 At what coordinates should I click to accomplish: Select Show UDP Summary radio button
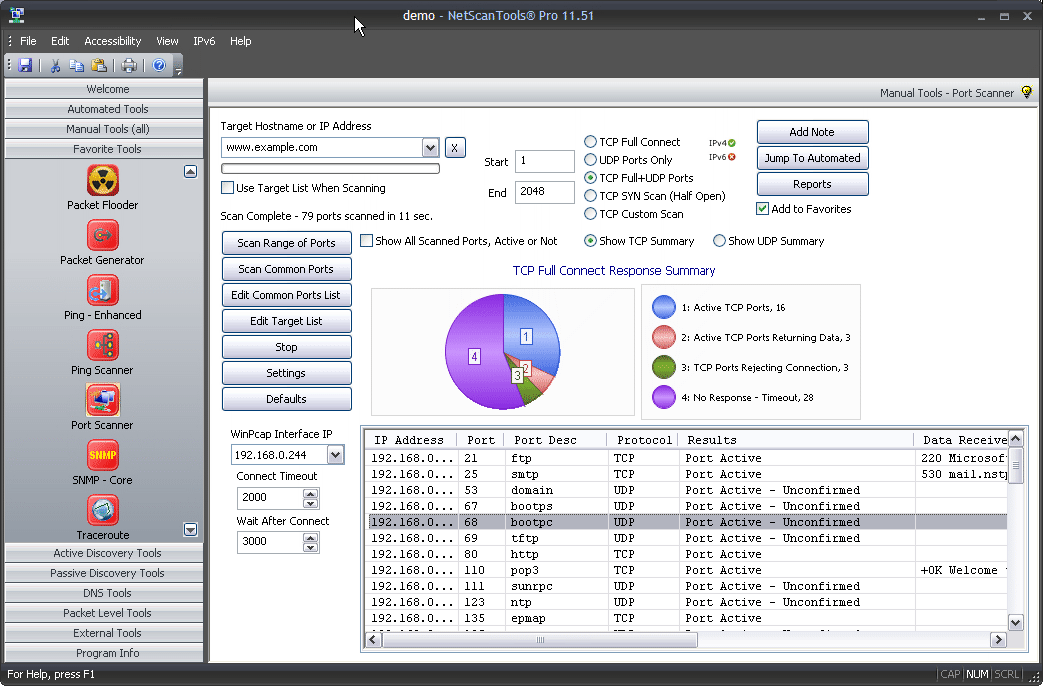[719, 241]
